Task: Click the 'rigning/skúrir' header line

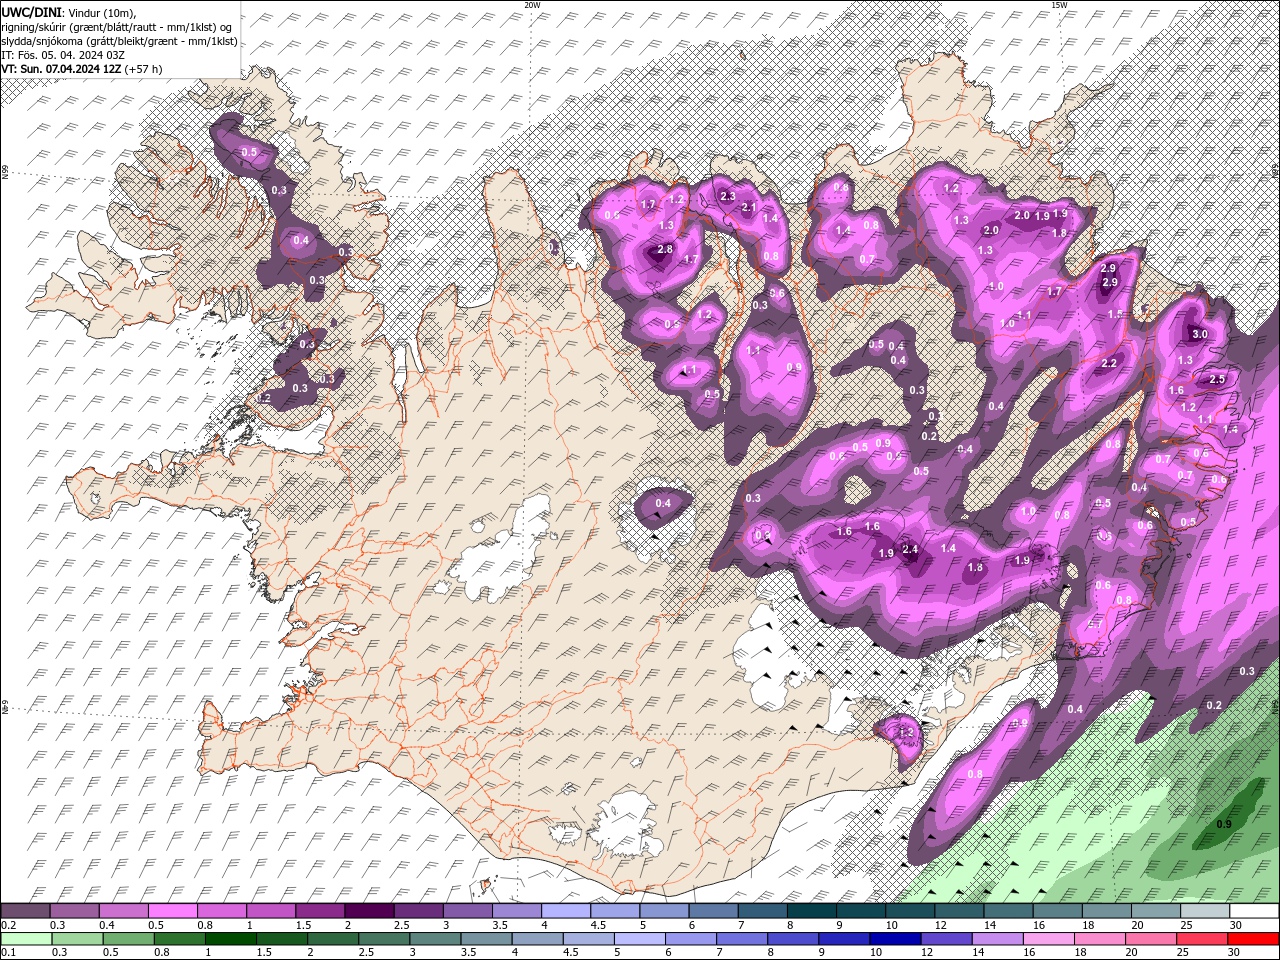Action: 117,26
